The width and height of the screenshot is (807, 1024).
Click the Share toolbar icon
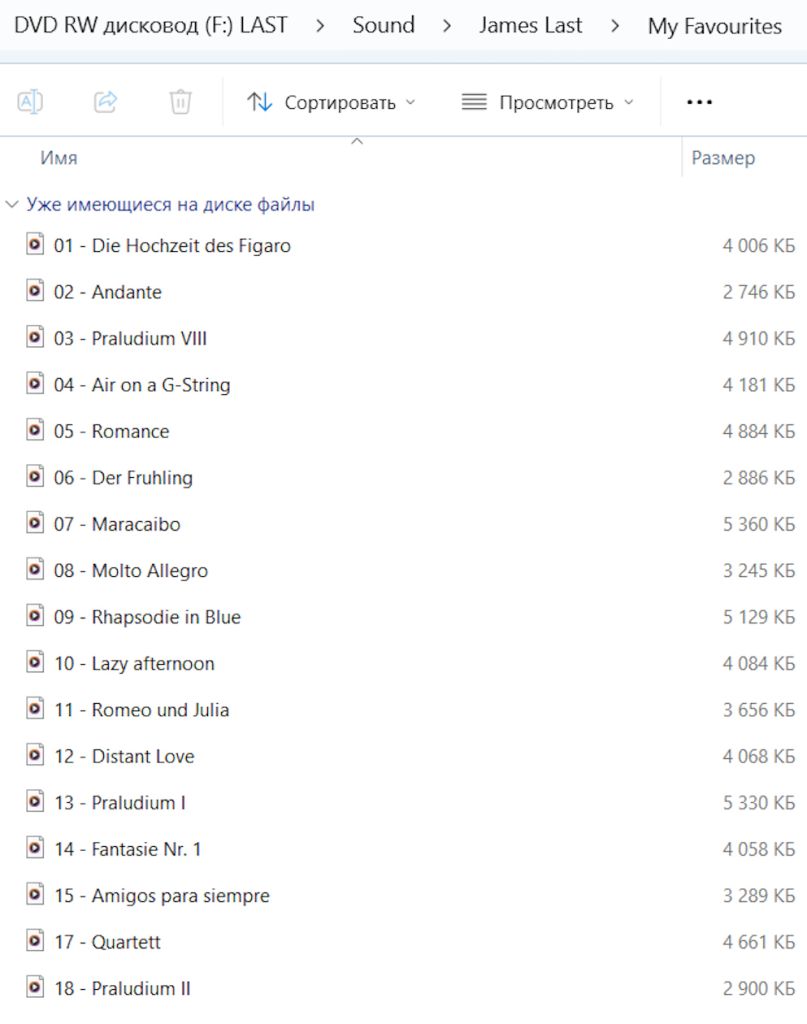tap(105, 102)
